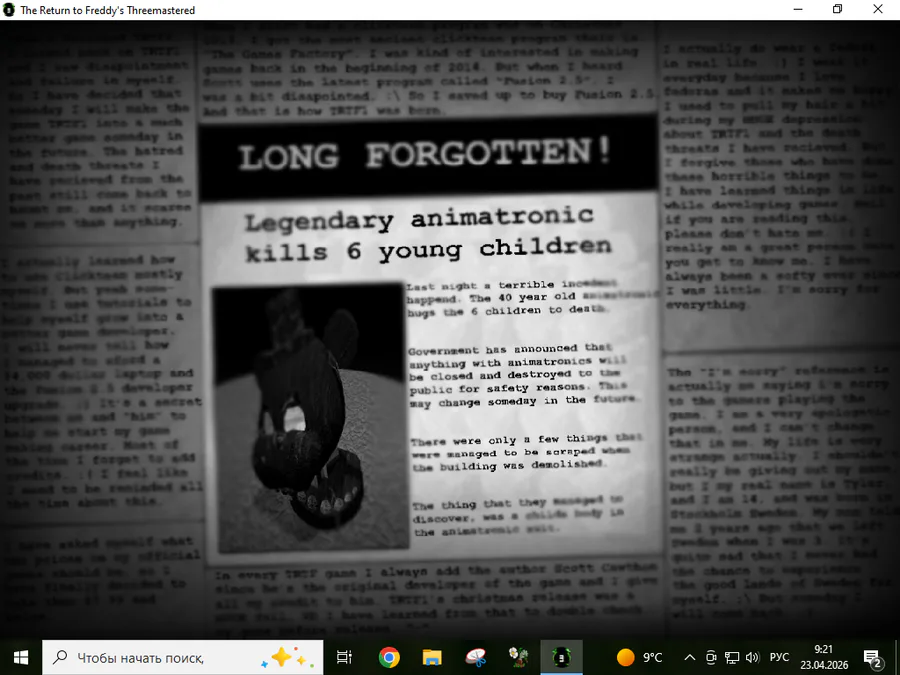
Task: Click the paragraph "There were only a few things"
Action: [525, 453]
